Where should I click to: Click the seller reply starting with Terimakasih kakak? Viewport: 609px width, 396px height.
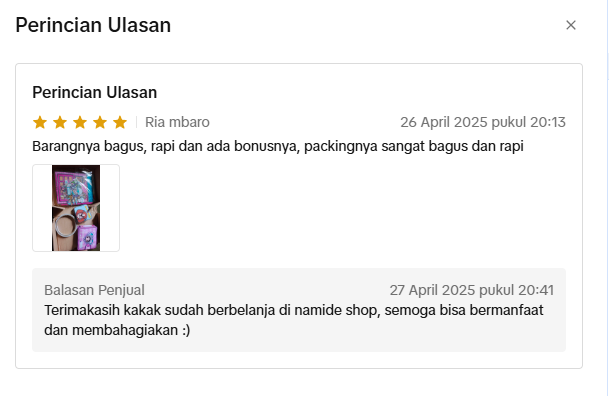(294, 320)
